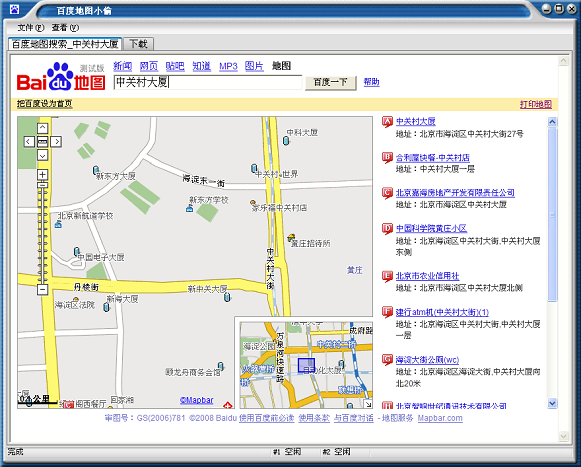Click the #1 空闲 status bar entry
This screenshot has width=581, height=467.
(x=286, y=451)
